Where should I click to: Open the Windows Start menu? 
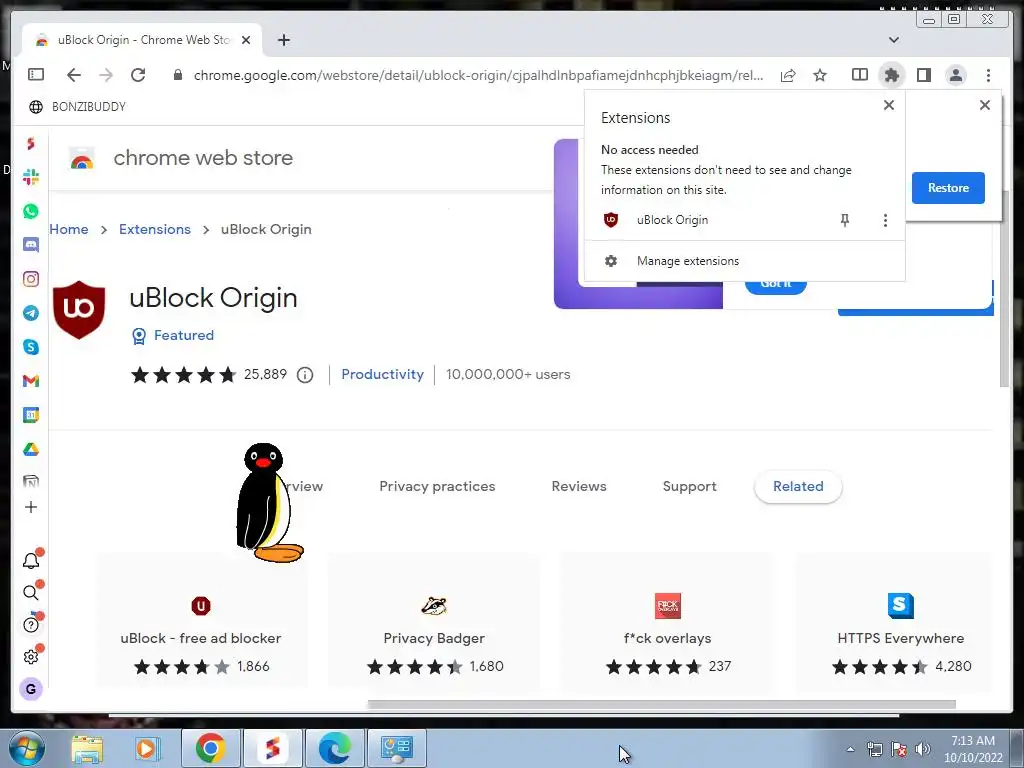coord(25,749)
